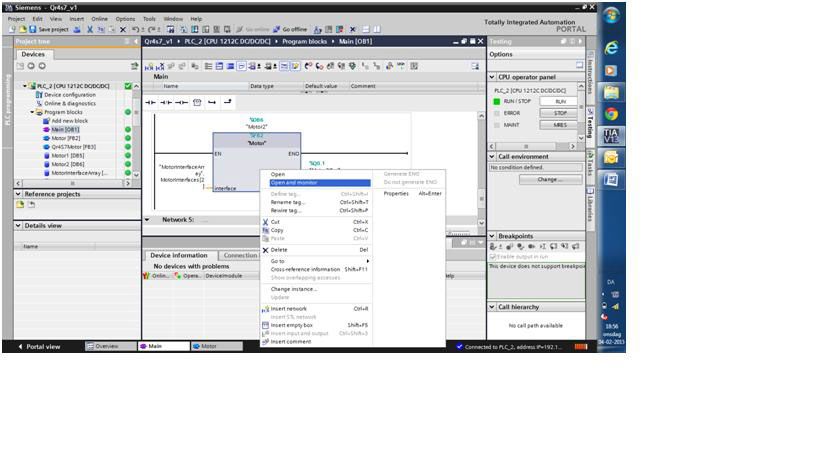Click the Cut scissors icon in main toolbar
Viewport: 819px width, 460px height.
(90, 29)
